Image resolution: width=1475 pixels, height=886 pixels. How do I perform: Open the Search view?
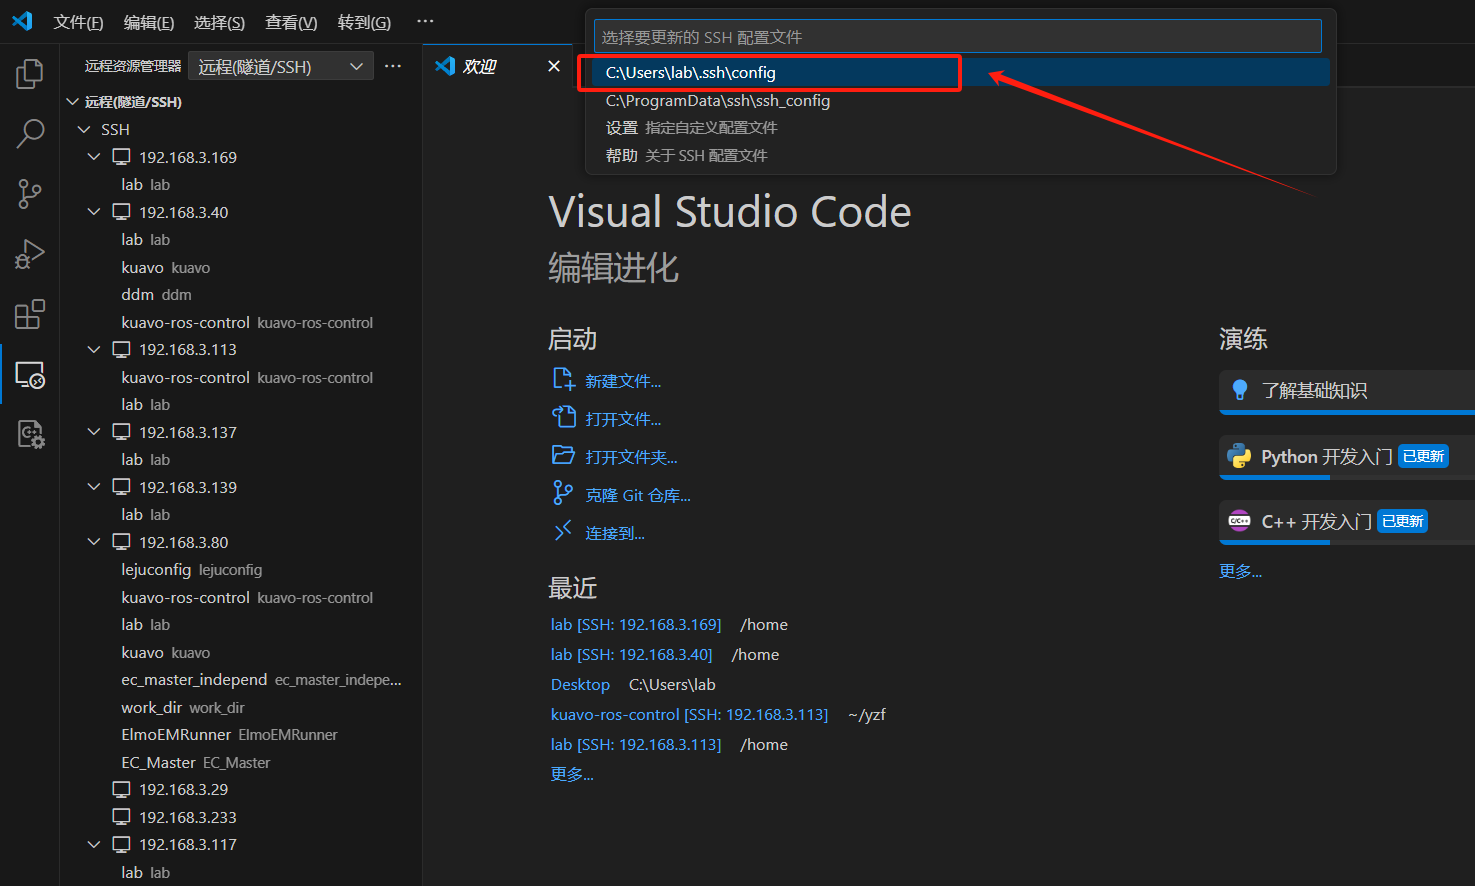pyautogui.click(x=29, y=133)
